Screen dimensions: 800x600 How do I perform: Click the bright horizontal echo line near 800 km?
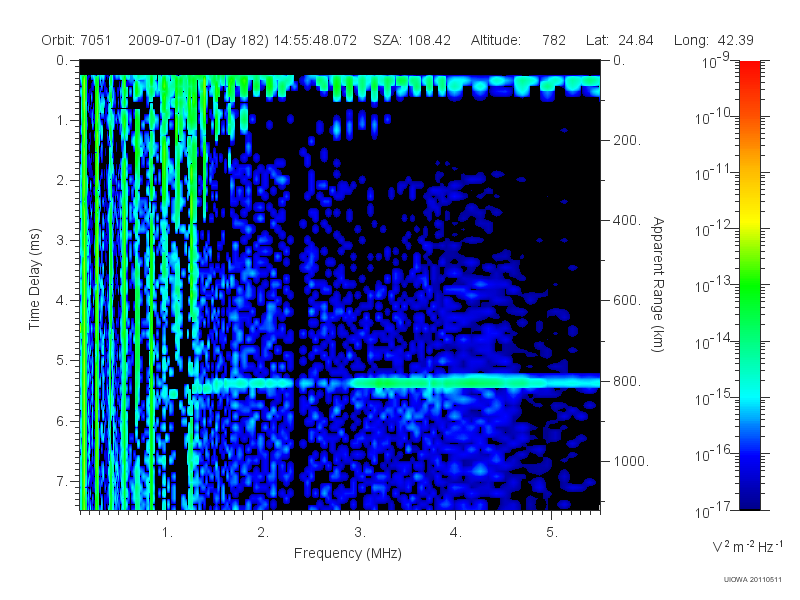[x=395, y=382]
